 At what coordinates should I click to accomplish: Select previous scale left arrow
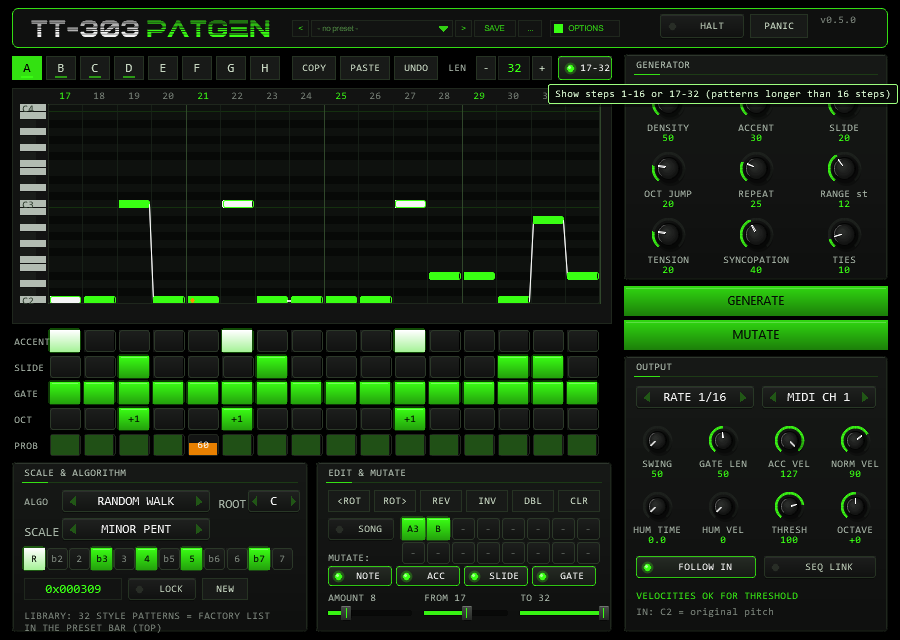pyautogui.click(x=73, y=529)
